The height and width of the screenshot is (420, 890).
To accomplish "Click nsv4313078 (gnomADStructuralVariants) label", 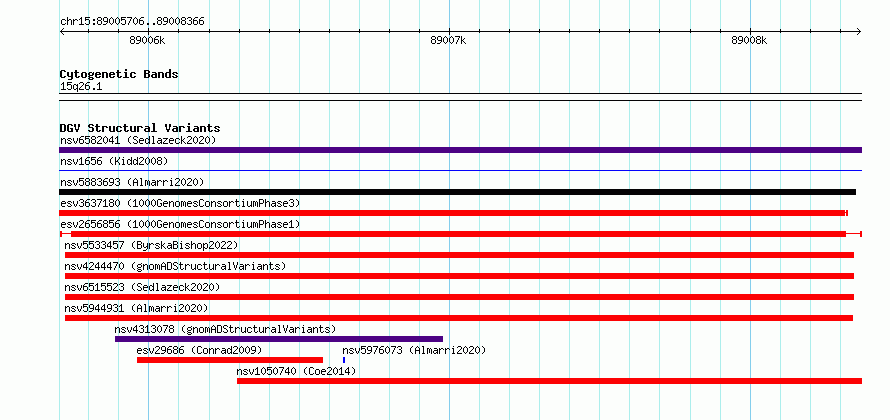I will pyautogui.click(x=225, y=329).
